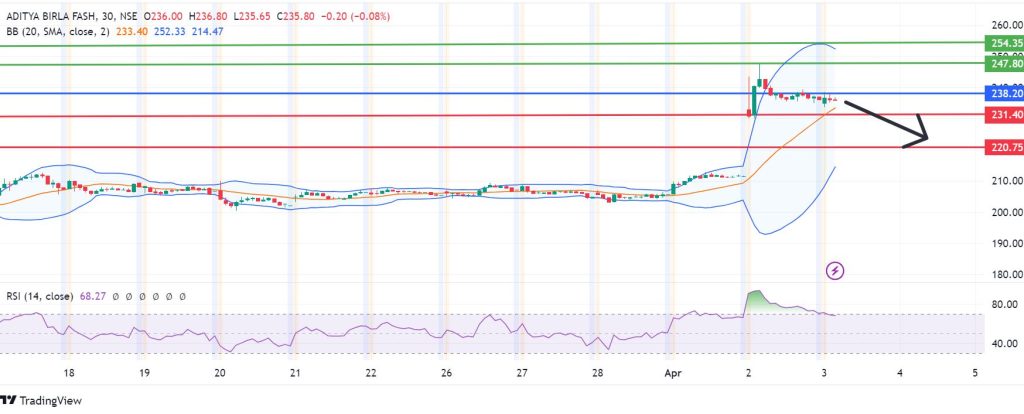Open the TradingView logo link

point(40,400)
